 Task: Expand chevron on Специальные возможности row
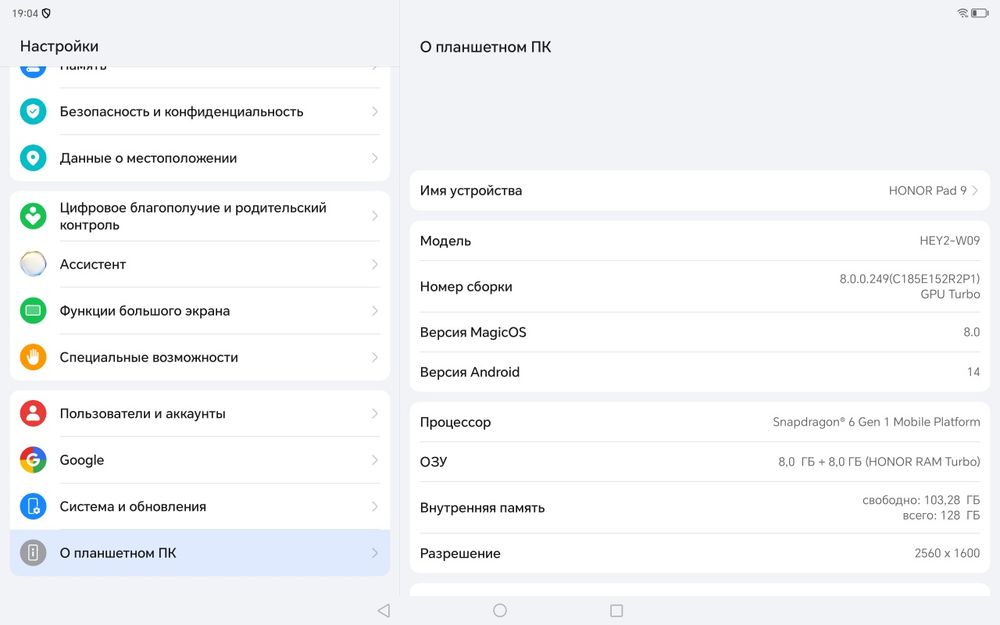click(x=375, y=357)
